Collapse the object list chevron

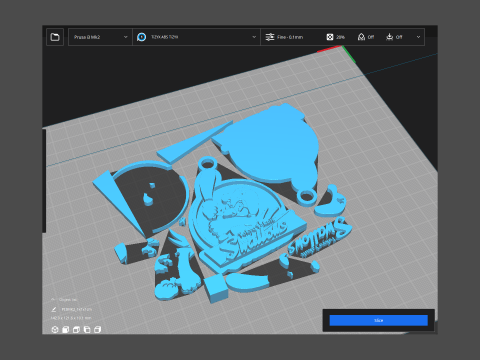point(53,300)
